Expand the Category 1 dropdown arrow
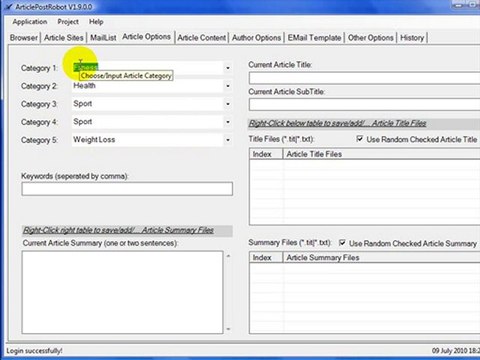Image resolution: width=480 pixels, height=360 pixels. coord(228,68)
